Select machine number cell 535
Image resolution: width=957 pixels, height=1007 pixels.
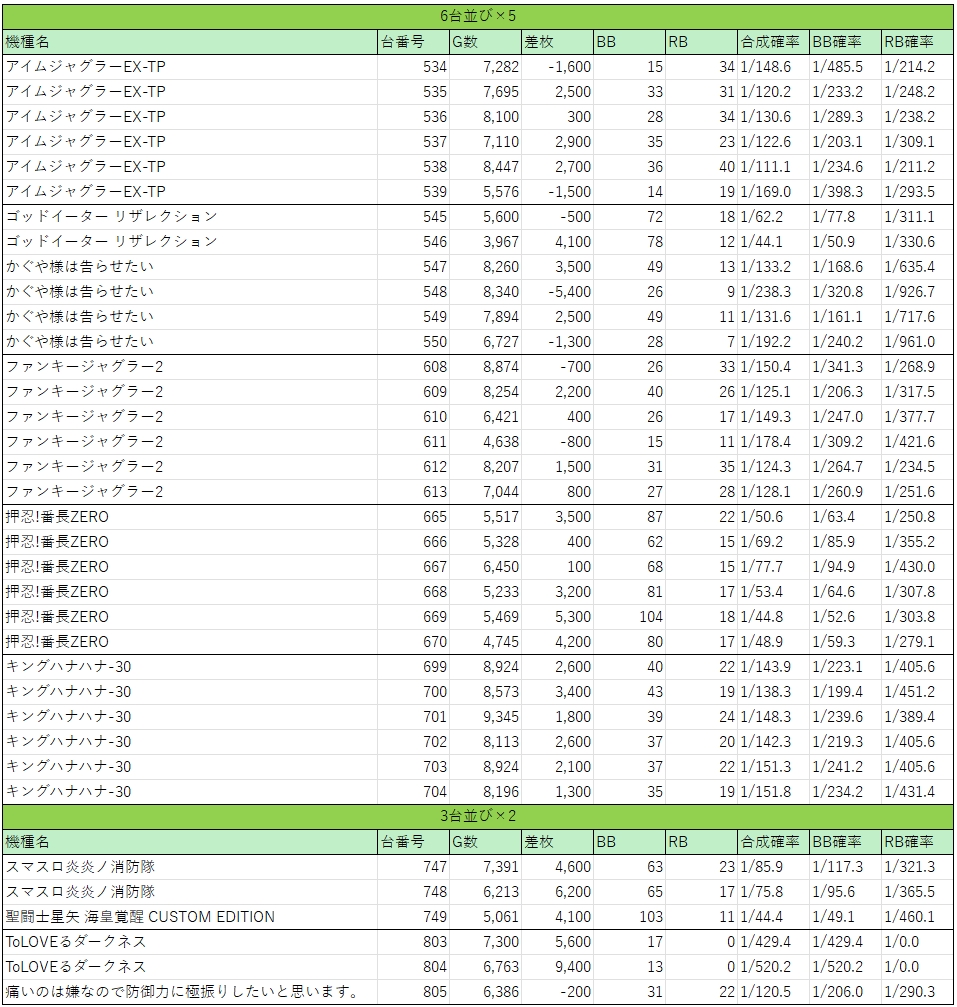[x=414, y=92]
